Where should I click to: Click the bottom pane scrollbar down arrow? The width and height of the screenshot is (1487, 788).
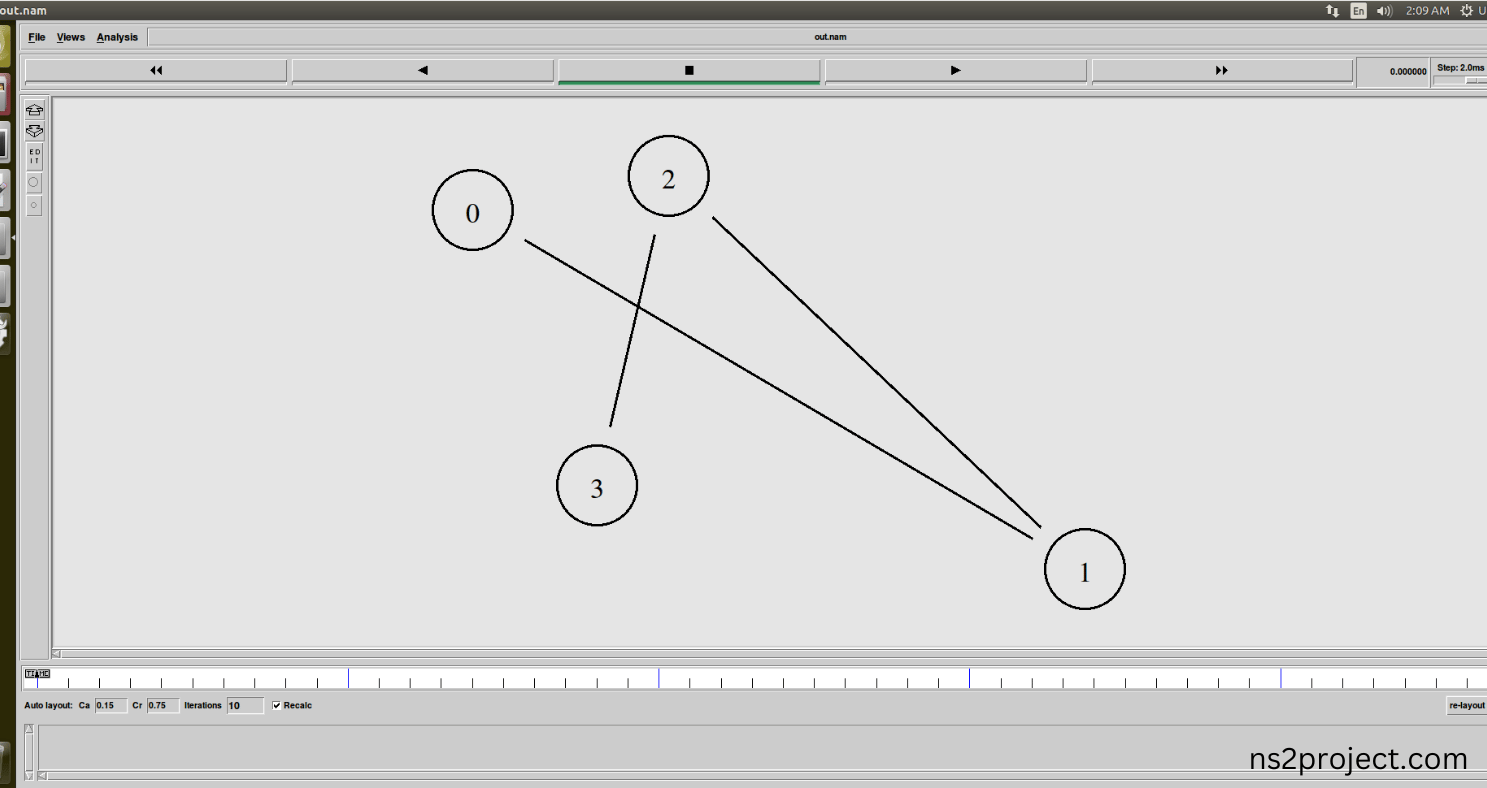pyautogui.click(x=29, y=775)
